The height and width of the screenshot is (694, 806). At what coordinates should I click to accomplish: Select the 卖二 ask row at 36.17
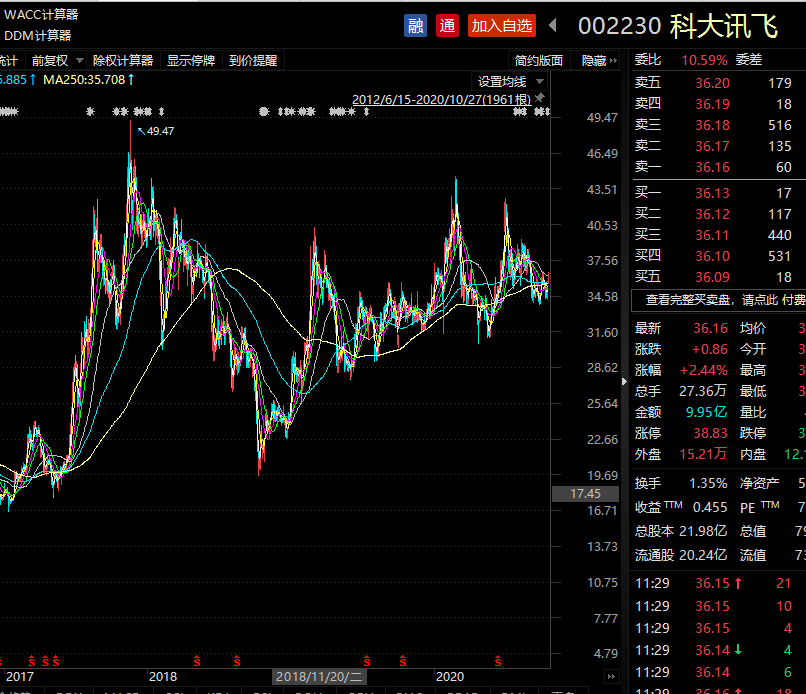coord(719,146)
